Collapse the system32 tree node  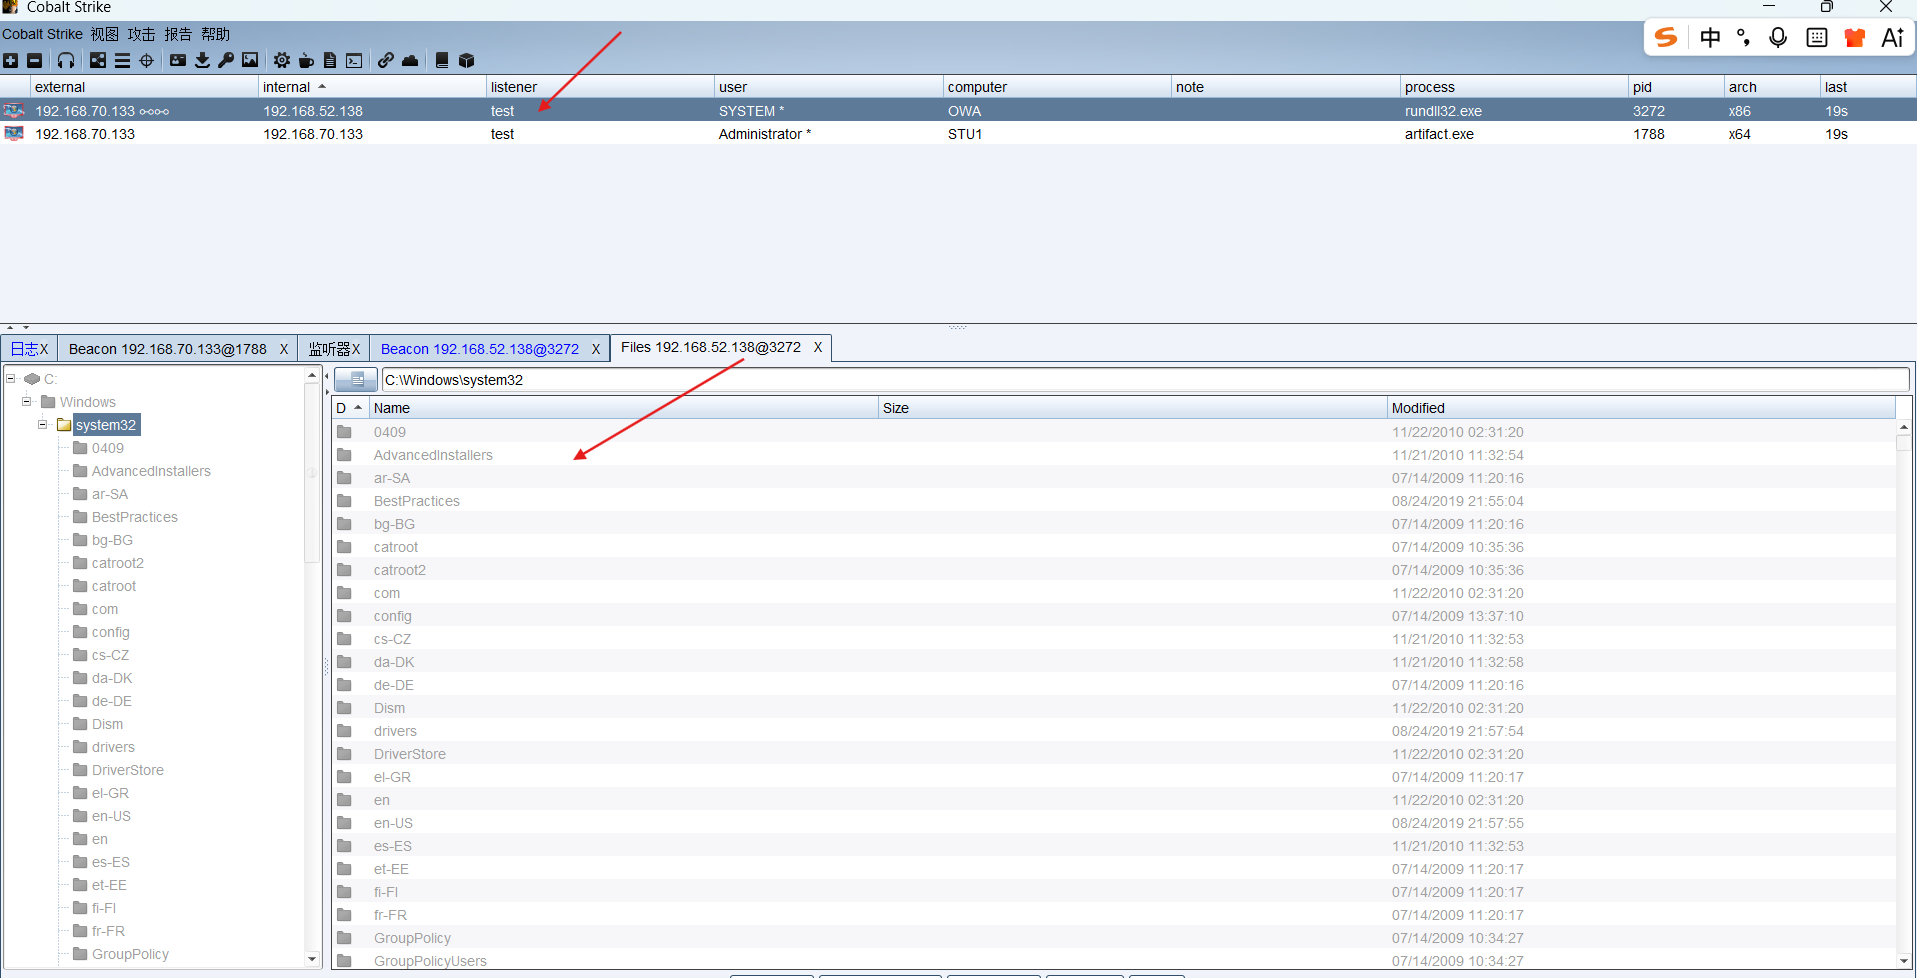pyautogui.click(x=43, y=425)
